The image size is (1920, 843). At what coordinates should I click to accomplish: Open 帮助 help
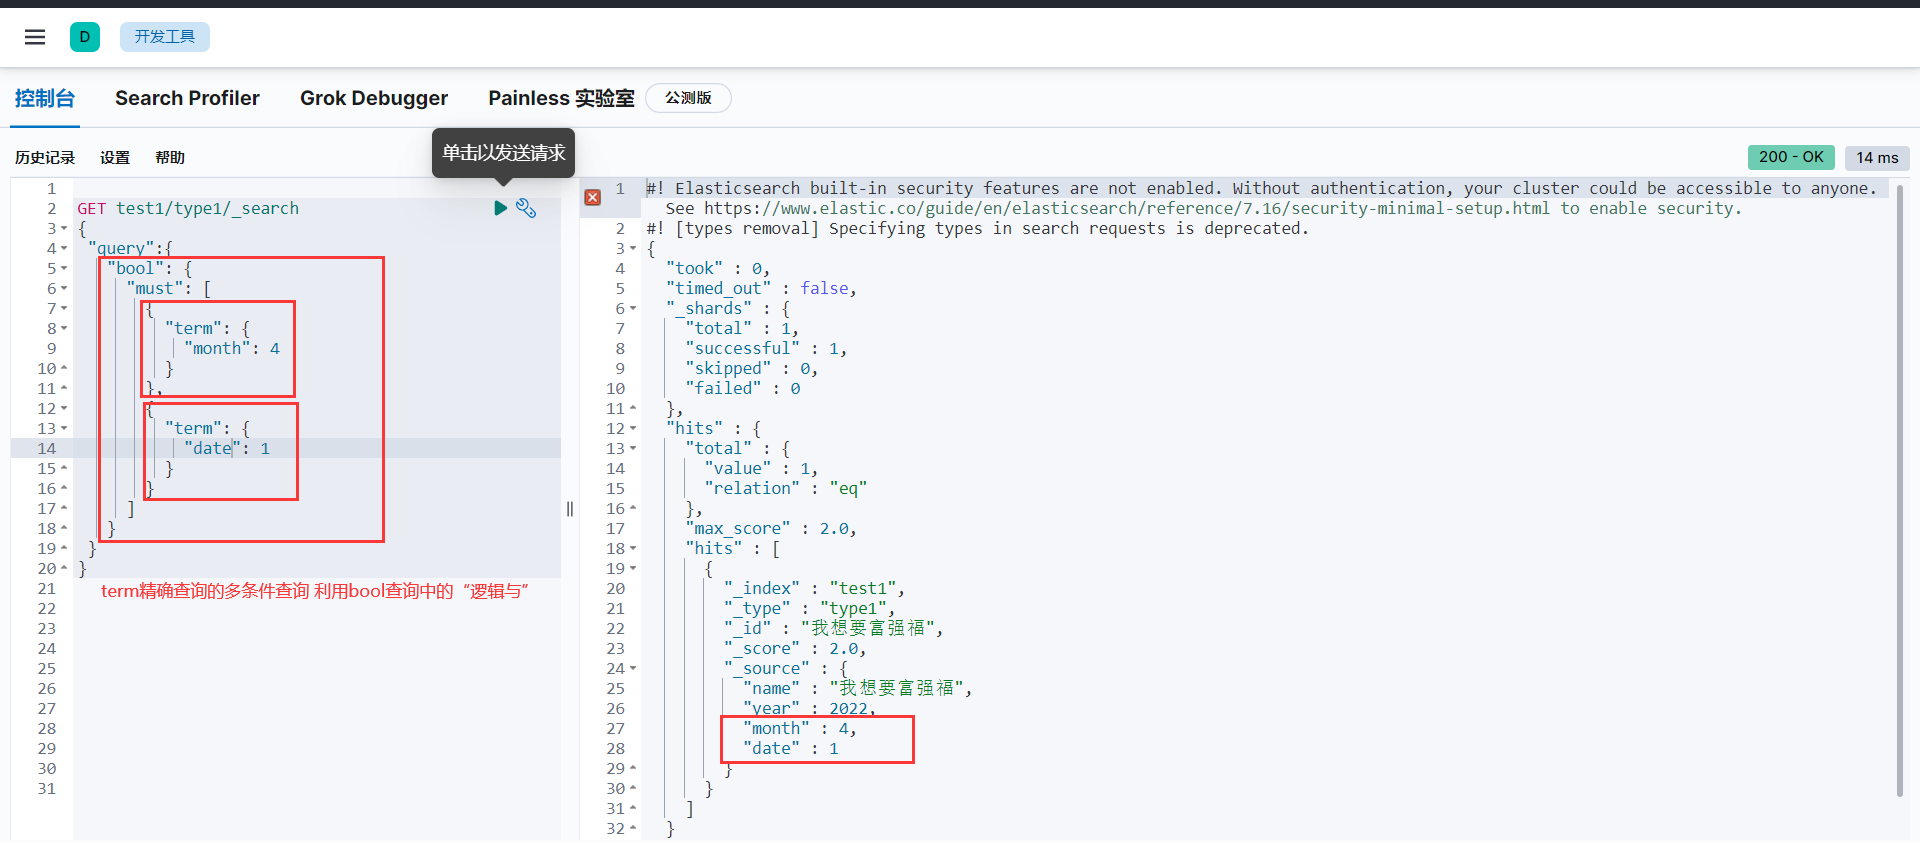tap(170, 158)
